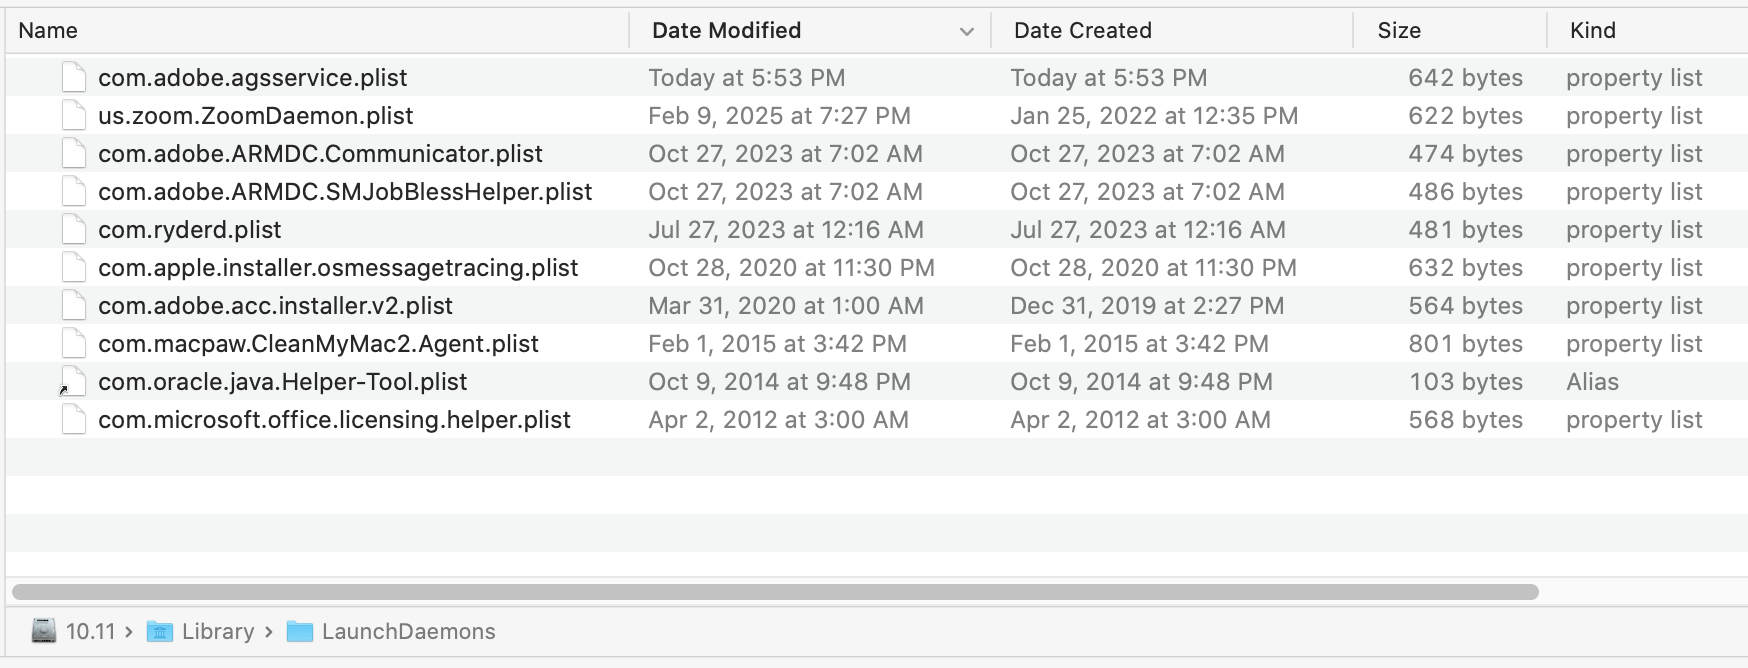
Task: Sort files by Kind column header
Action: [1592, 31]
